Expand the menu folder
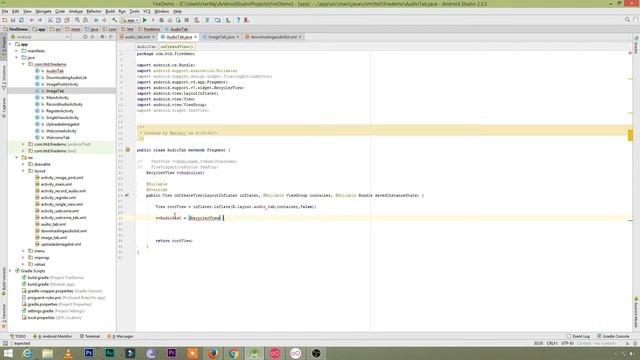This screenshot has width=640, height=360. pos(23,251)
